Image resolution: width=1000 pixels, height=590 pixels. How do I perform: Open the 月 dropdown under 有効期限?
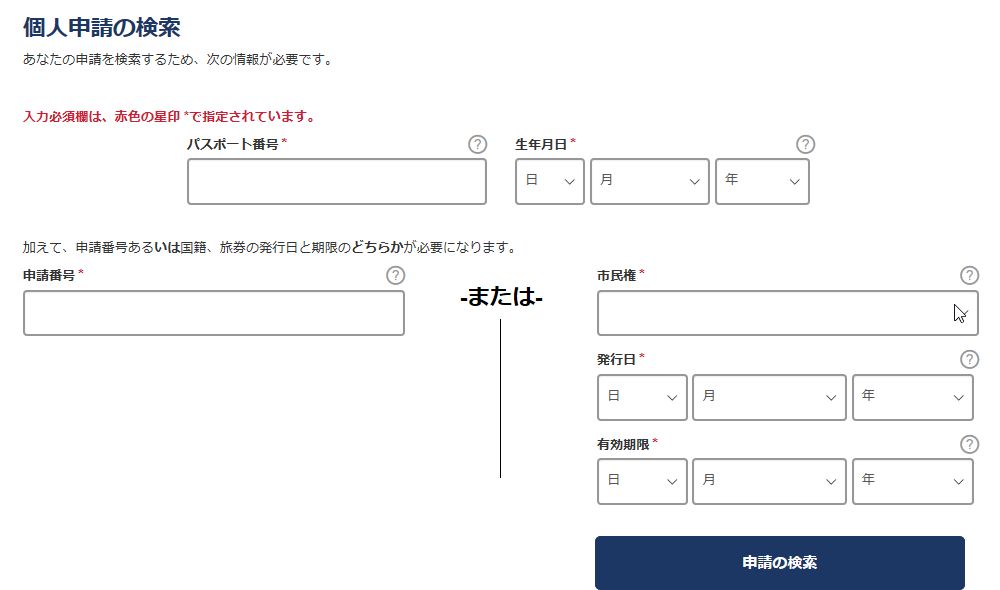769,481
